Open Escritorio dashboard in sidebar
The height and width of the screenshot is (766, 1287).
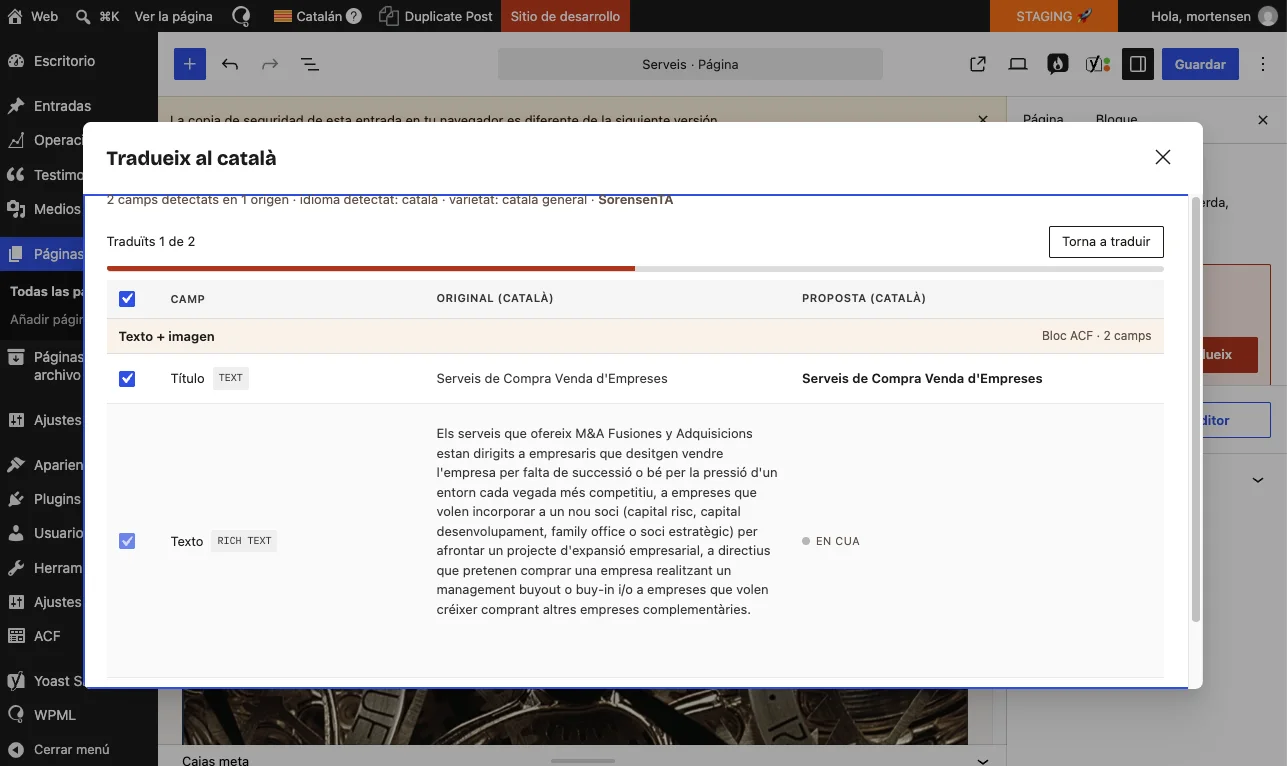pos(64,61)
